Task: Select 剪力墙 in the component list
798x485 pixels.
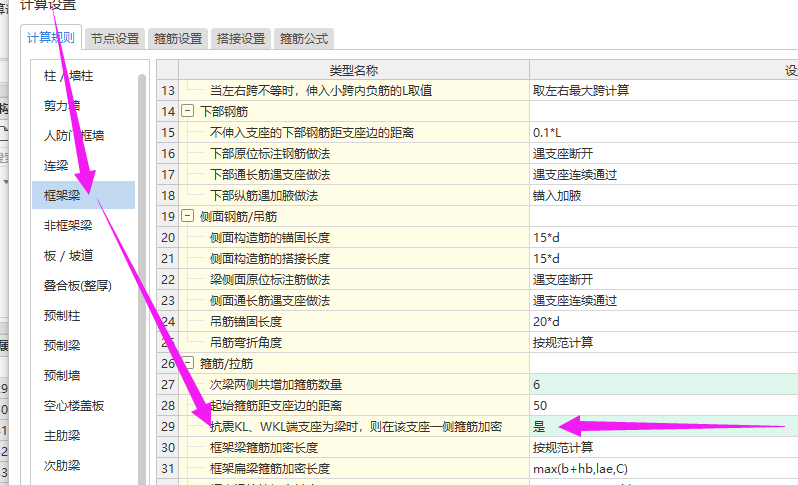Action: click(x=62, y=106)
